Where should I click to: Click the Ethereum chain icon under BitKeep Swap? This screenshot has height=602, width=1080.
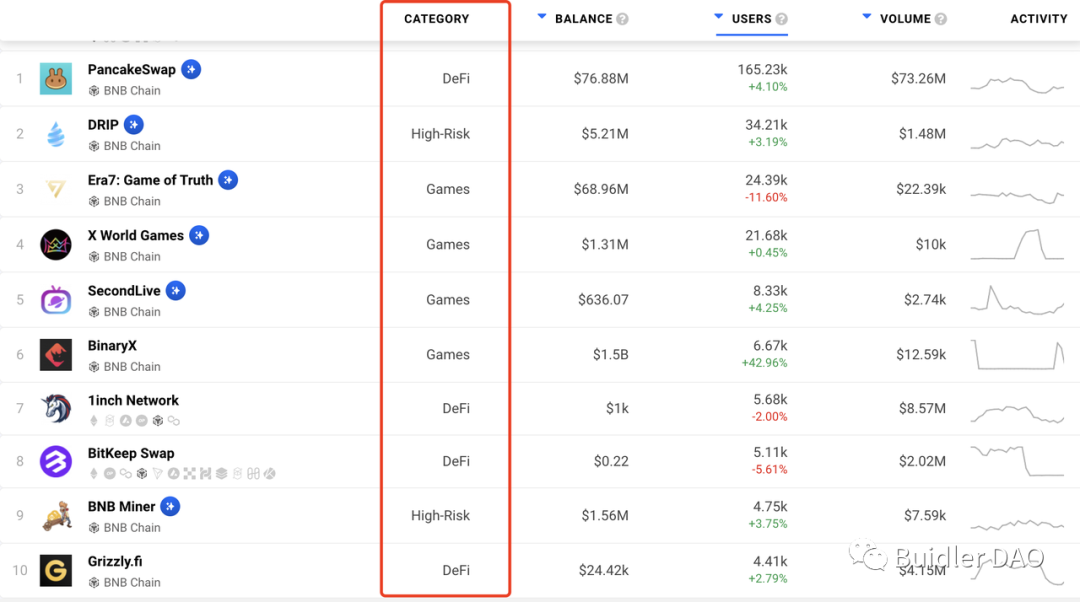(x=94, y=473)
